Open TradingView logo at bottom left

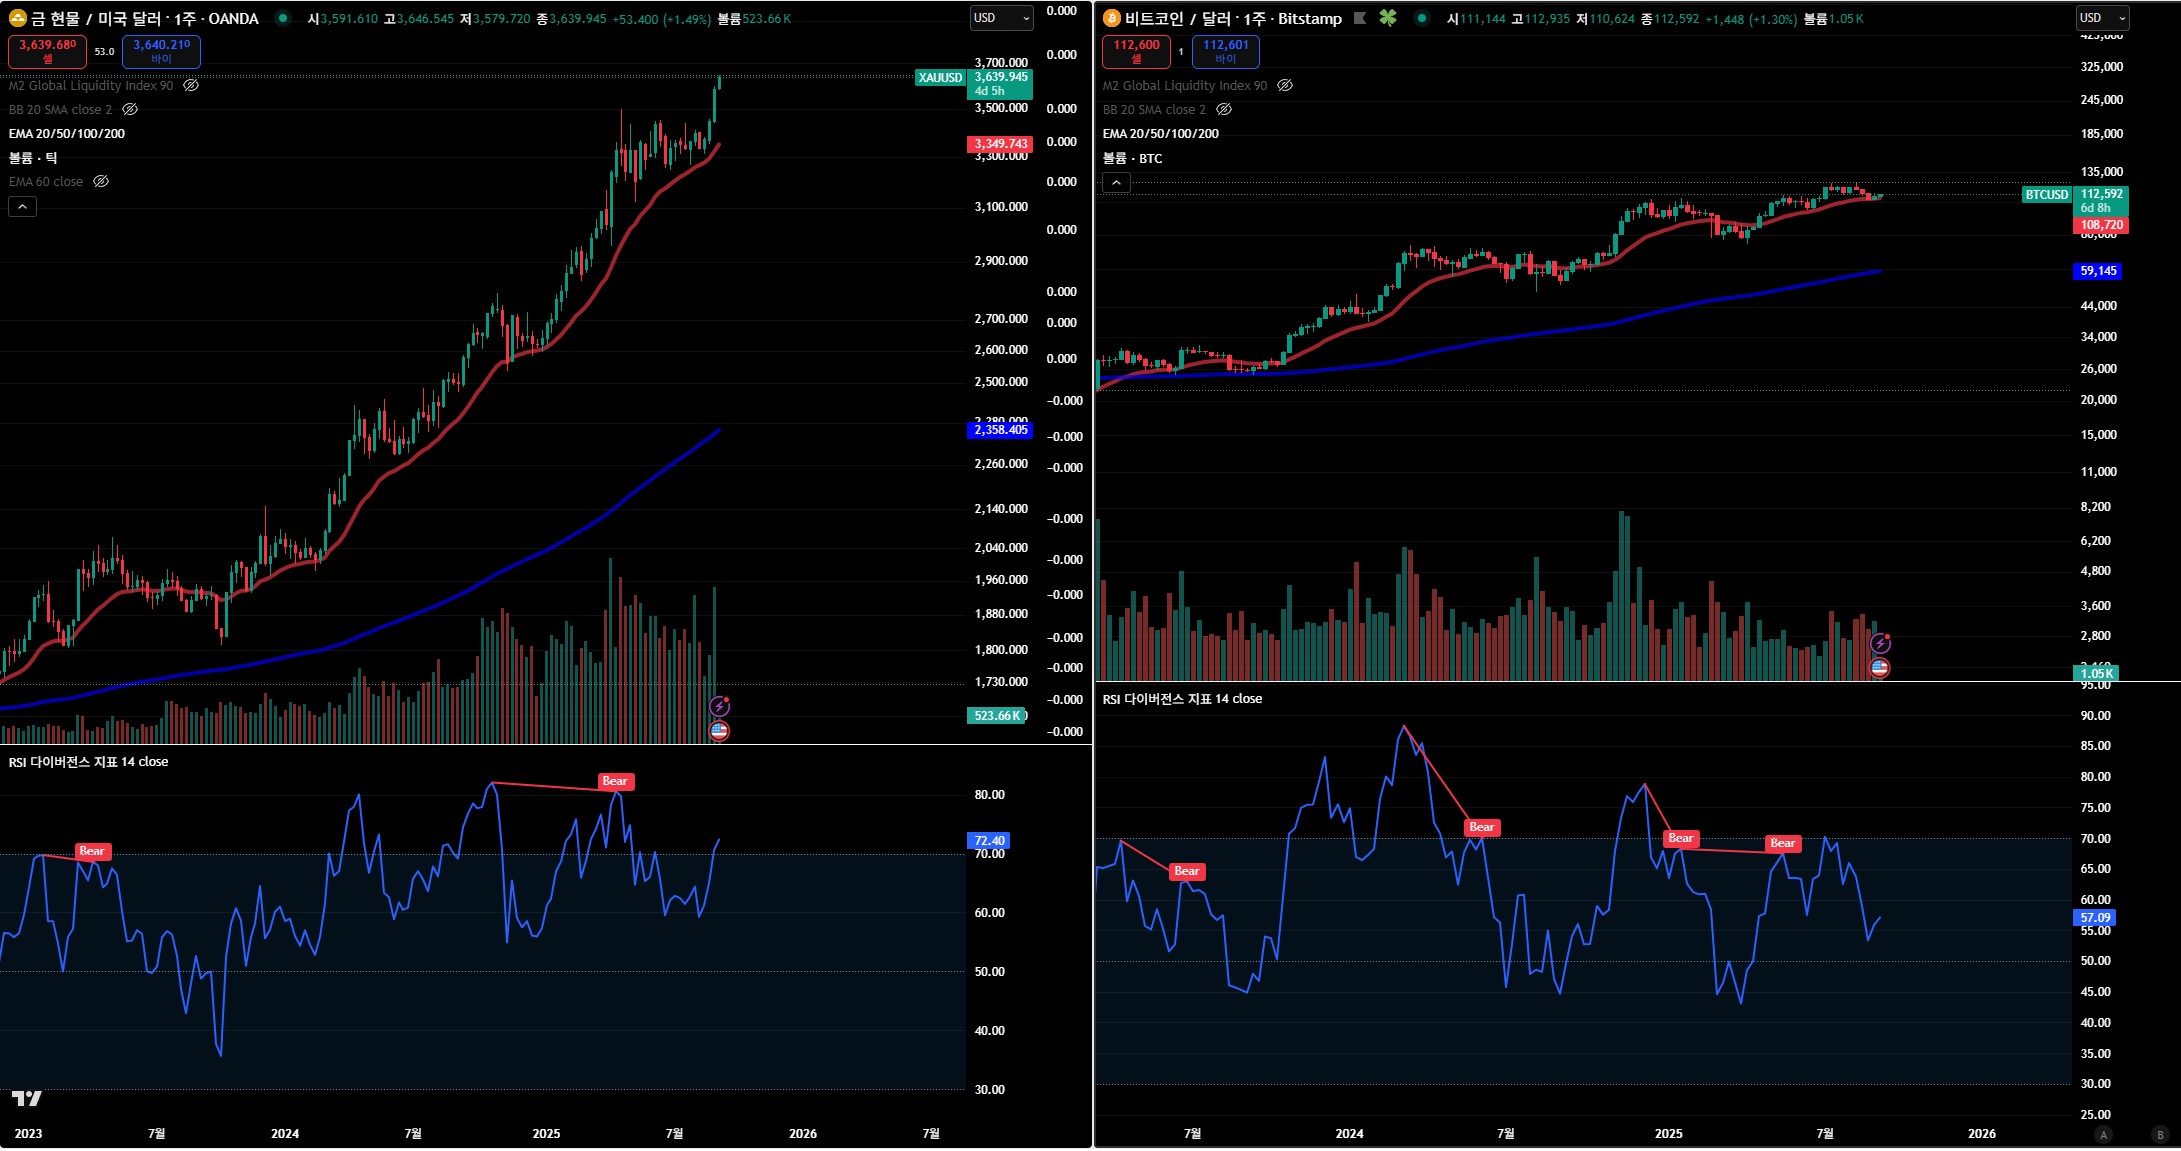(x=27, y=1099)
